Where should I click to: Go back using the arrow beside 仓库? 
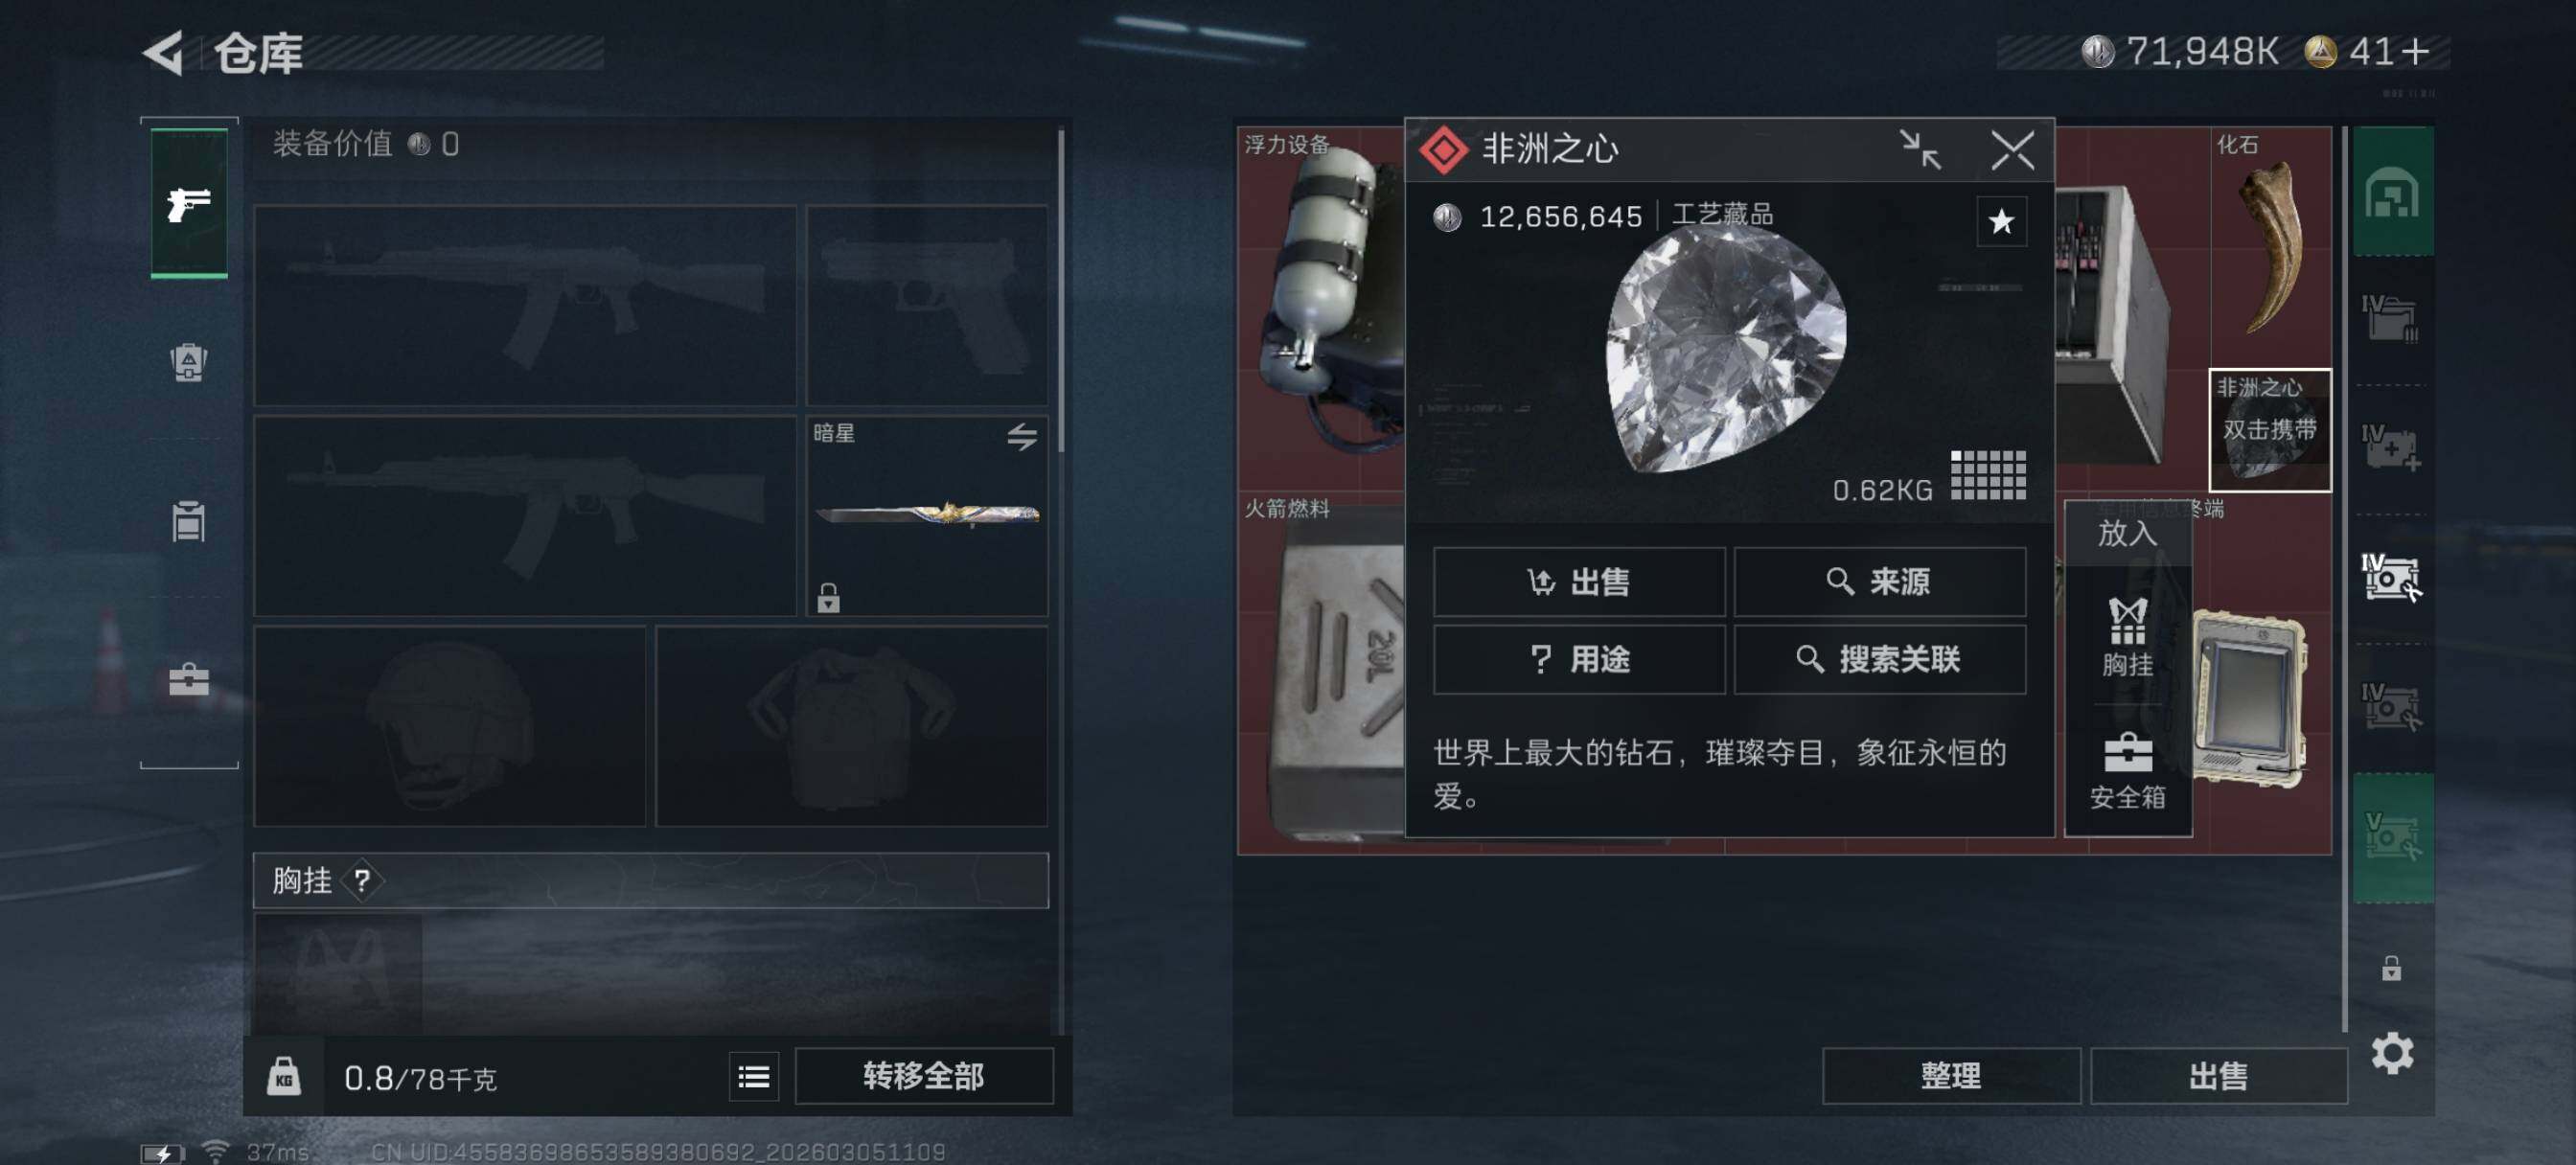click(x=164, y=52)
